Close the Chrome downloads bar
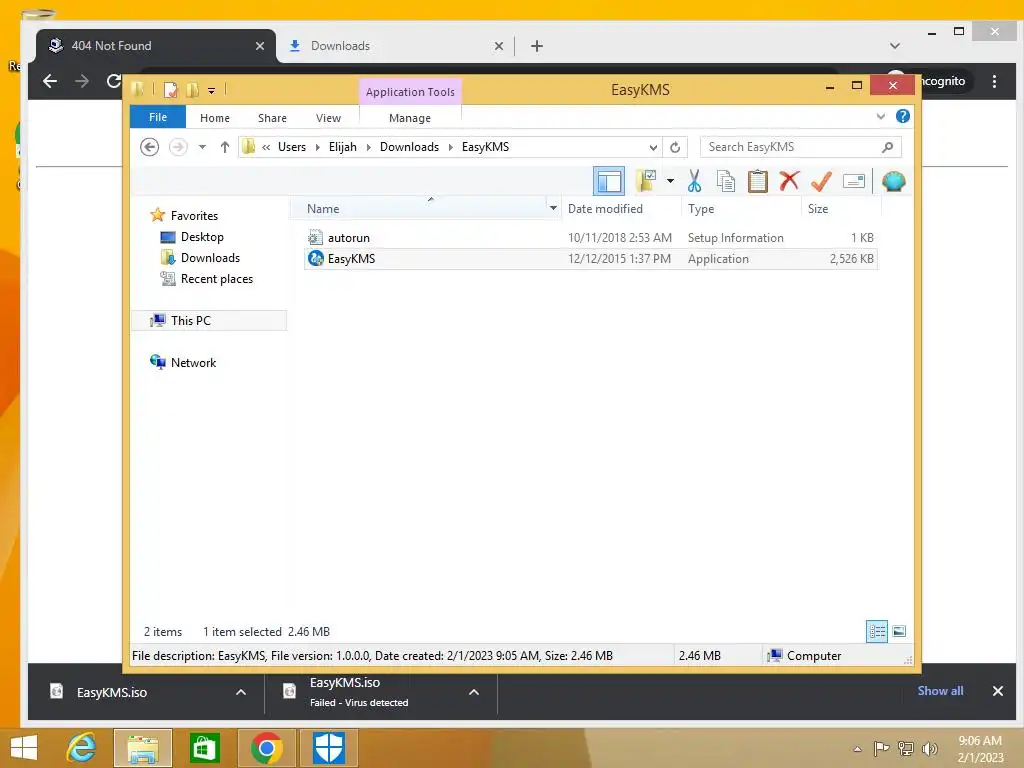 [x=997, y=691]
